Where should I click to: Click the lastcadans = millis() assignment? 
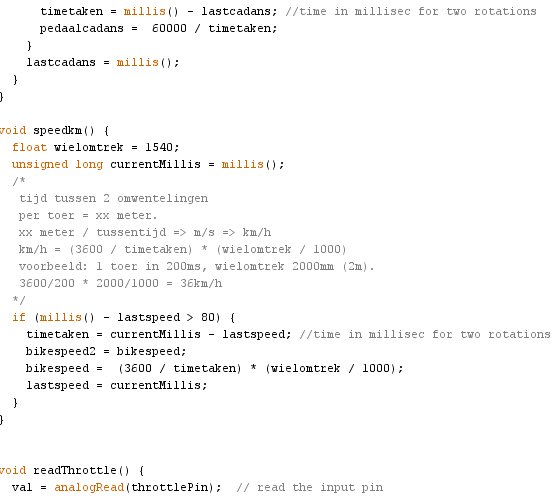point(103,63)
